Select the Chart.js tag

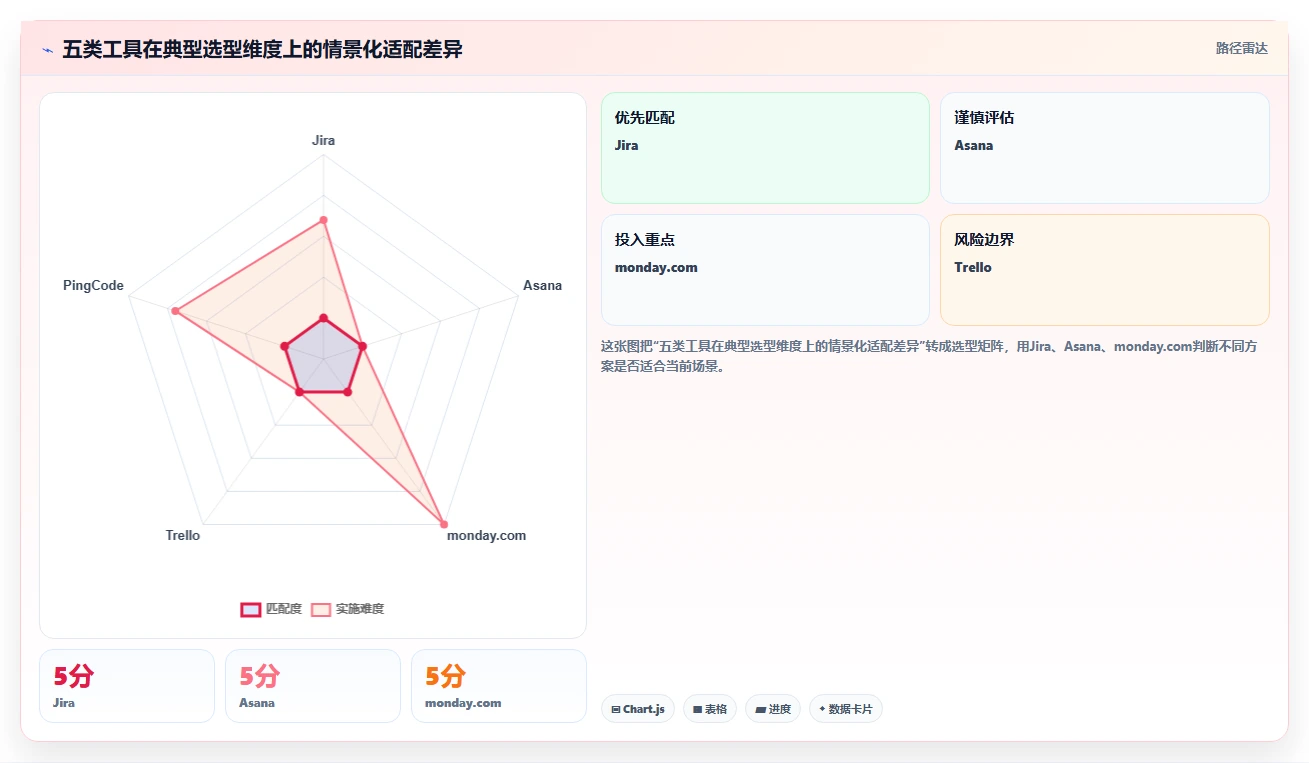pos(638,709)
